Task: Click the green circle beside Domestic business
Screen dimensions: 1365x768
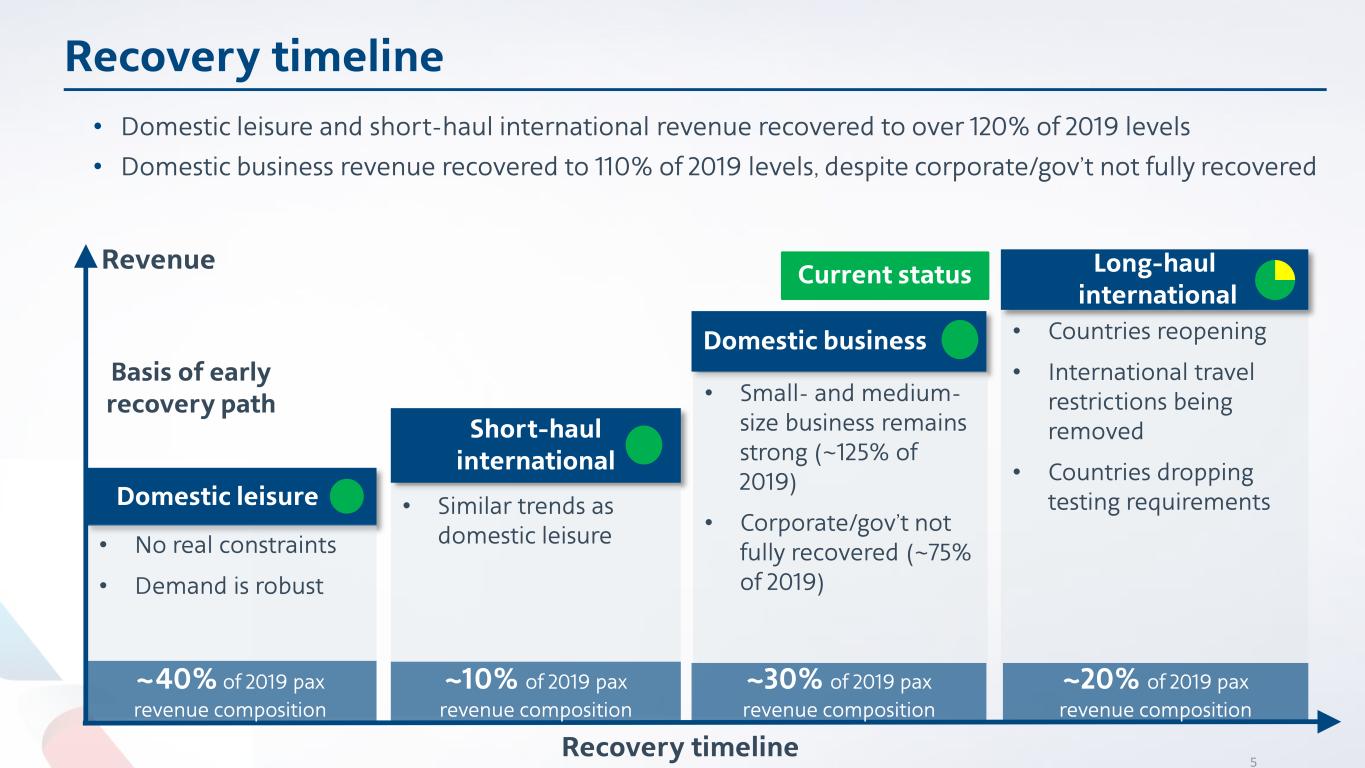Action: (x=959, y=340)
